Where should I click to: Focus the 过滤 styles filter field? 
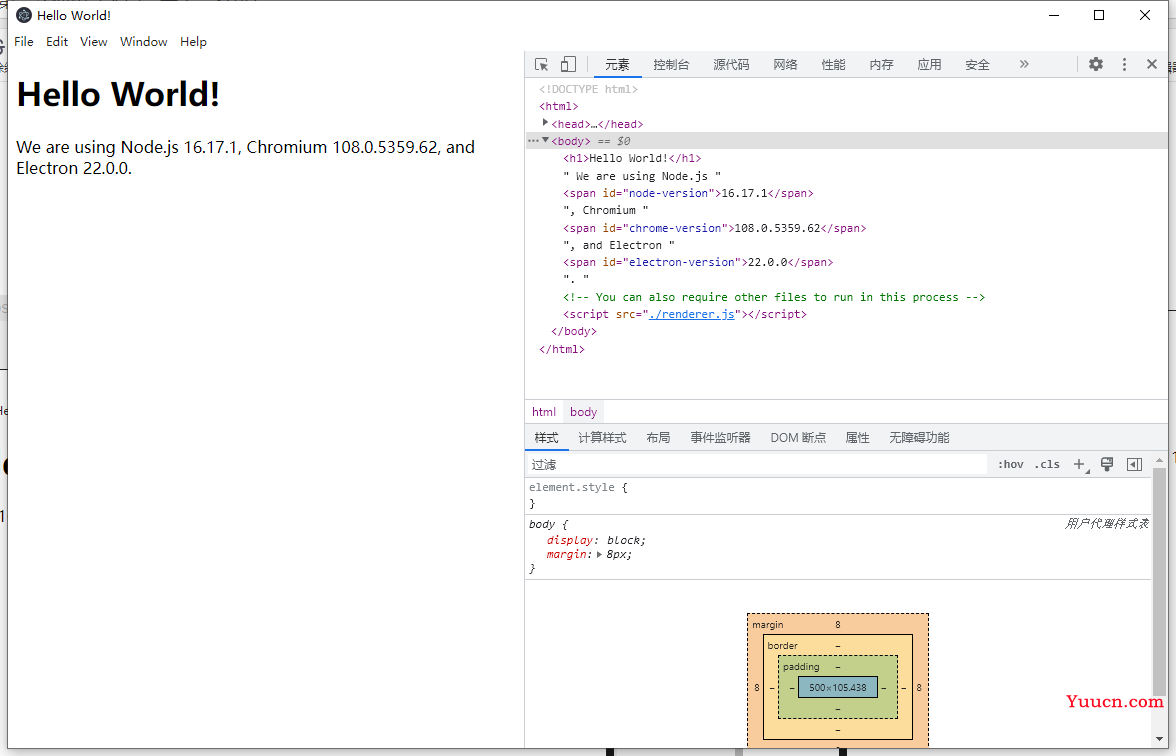pos(758,465)
